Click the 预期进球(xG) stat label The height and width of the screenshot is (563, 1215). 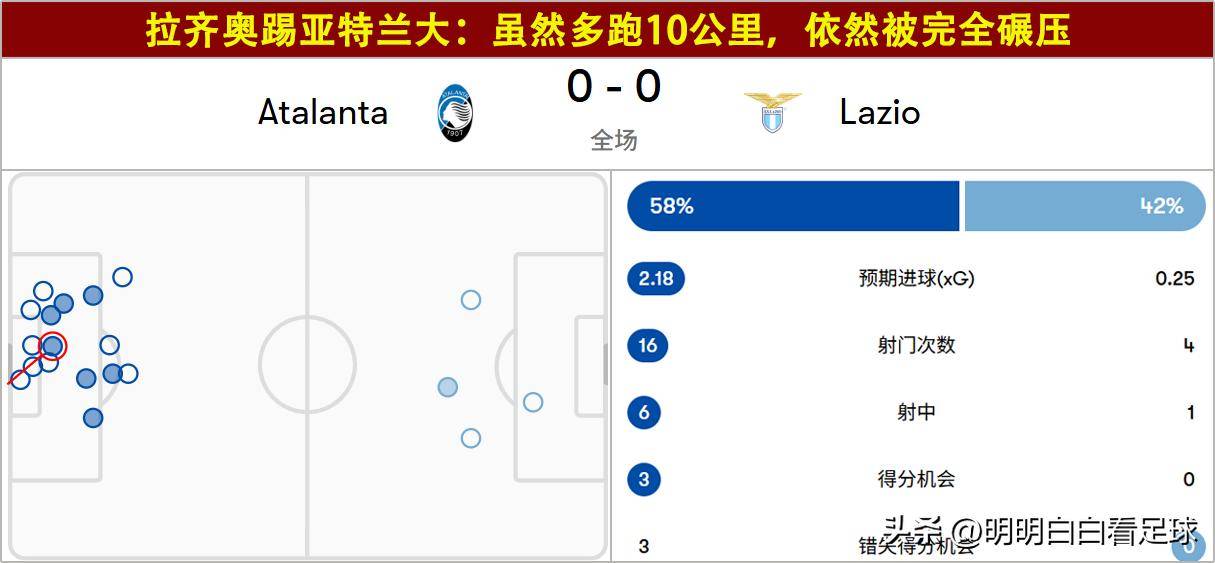pyautogui.click(x=916, y=279)
